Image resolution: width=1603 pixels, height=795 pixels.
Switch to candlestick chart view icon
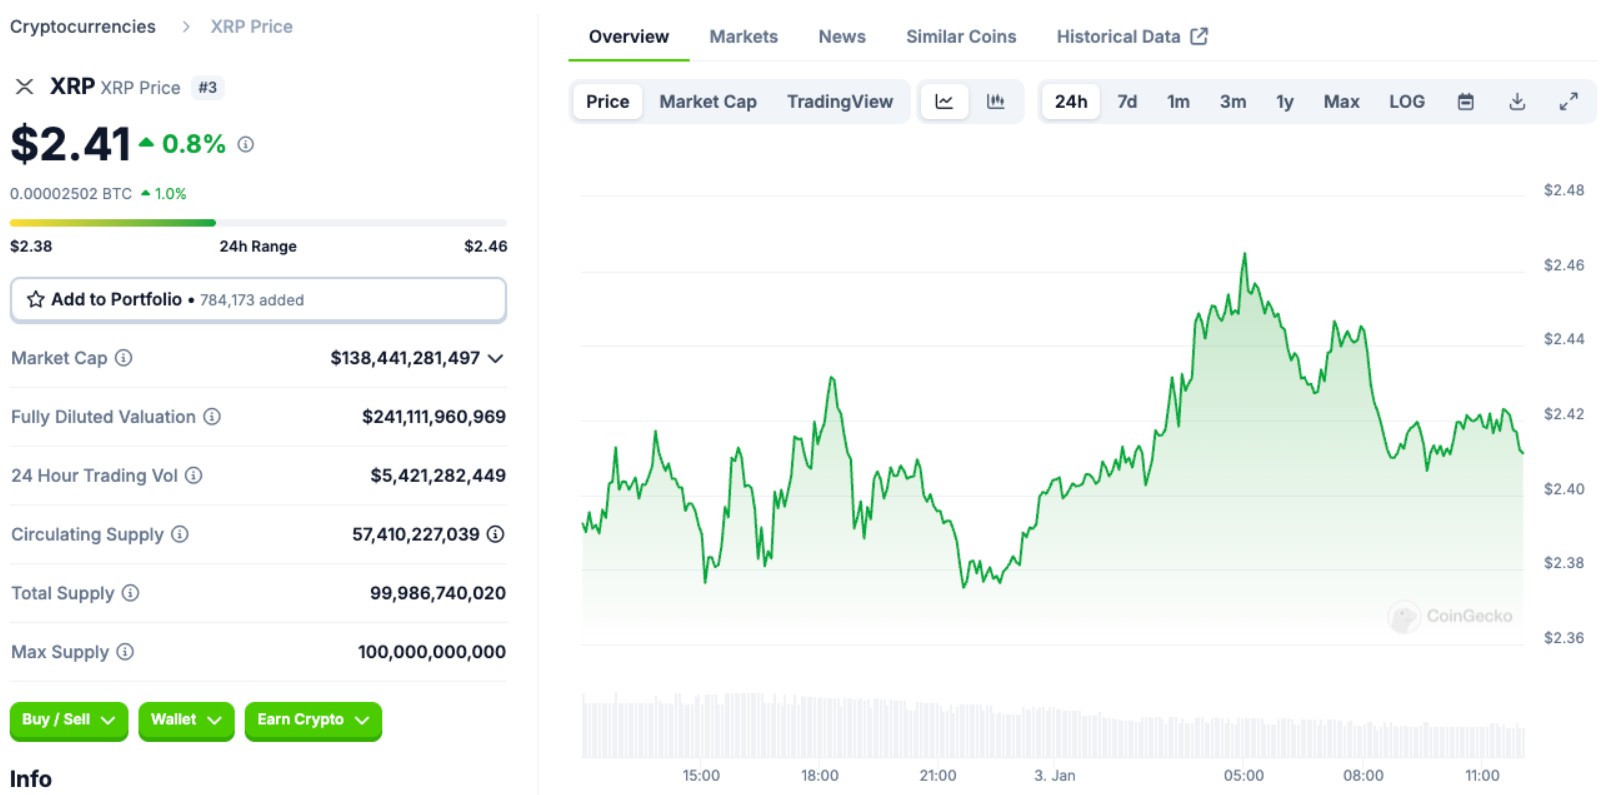click(x=995, y=101)
